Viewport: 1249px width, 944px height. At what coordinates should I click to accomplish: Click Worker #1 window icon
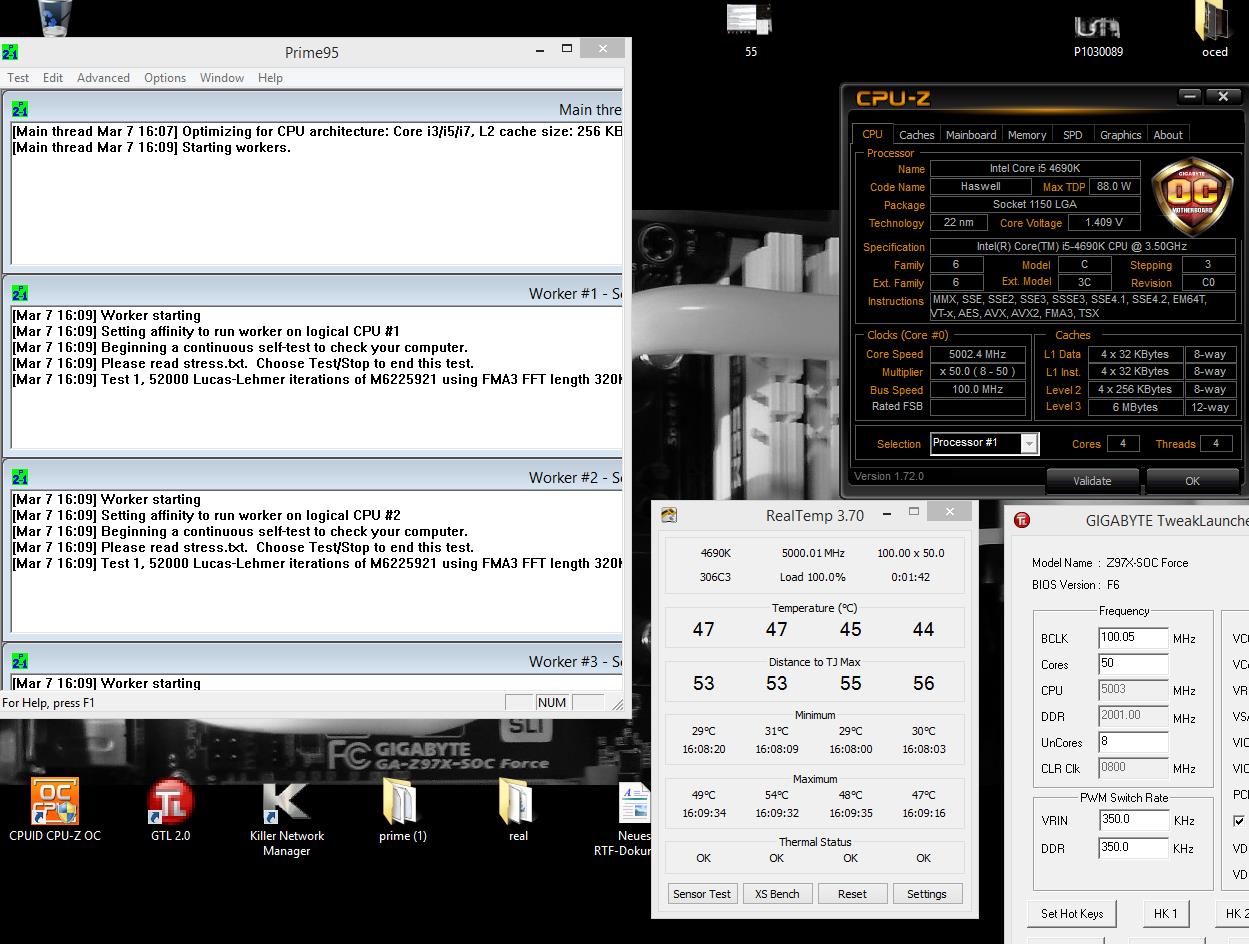click(x=20, y=293)
